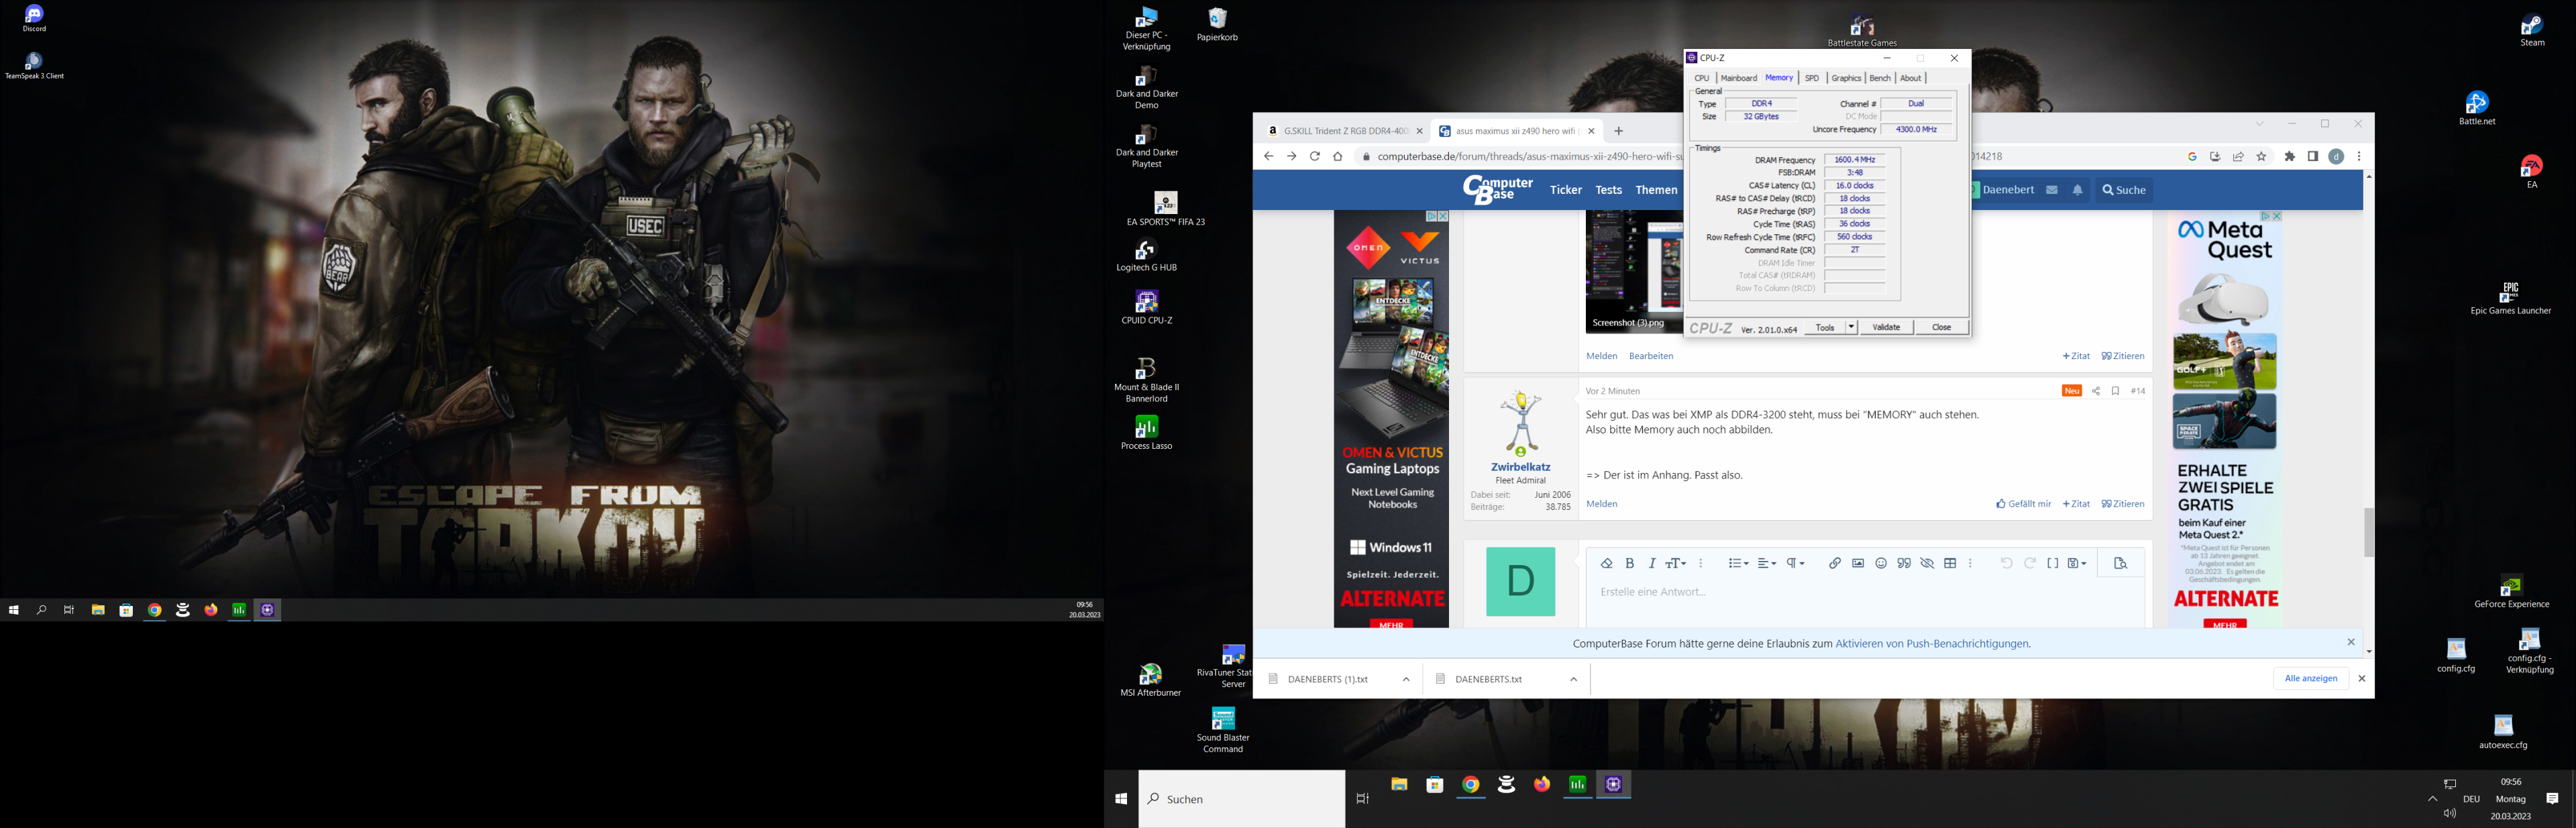This screenshot has height=828, width=2576.
Task: Bookmark the page with the star icon
Action: pyautogui.click(x=2262, y=156)
